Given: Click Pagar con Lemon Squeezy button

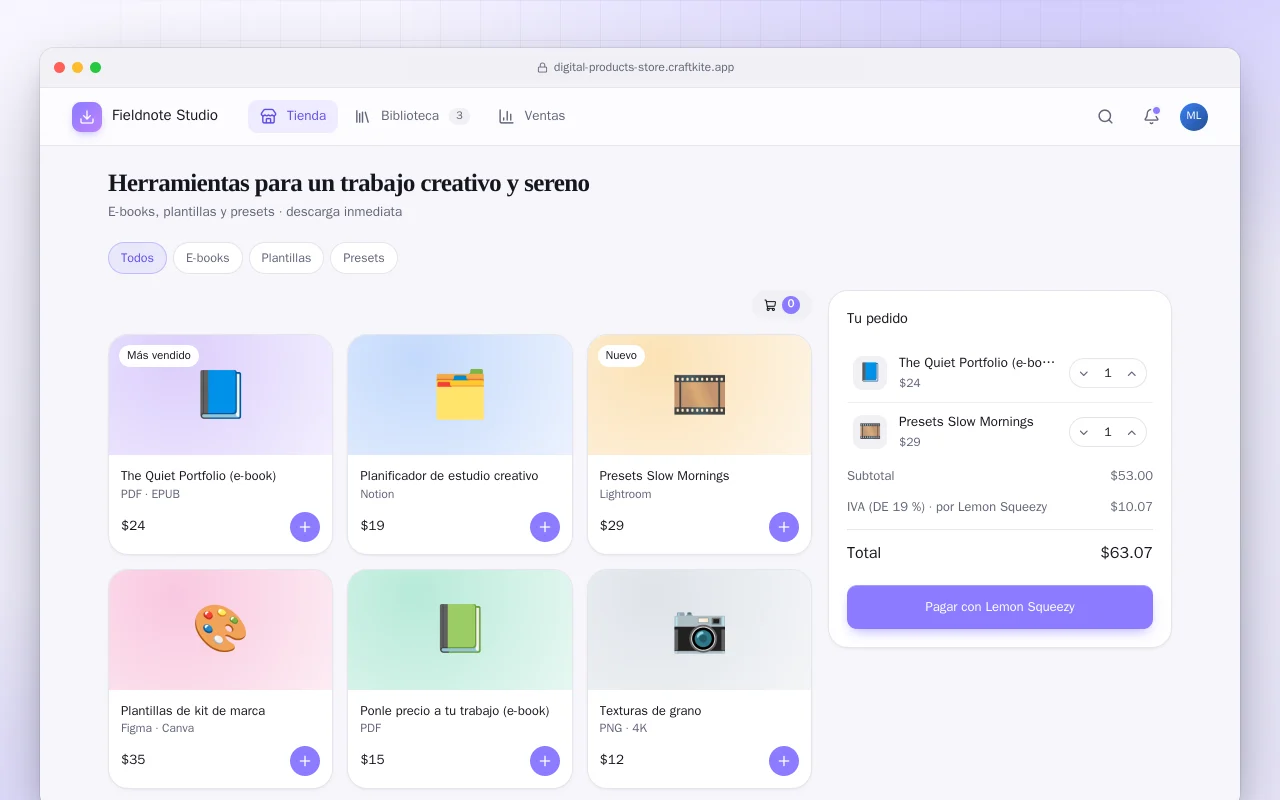Looking at the screenshot, I should (1000, 607).
